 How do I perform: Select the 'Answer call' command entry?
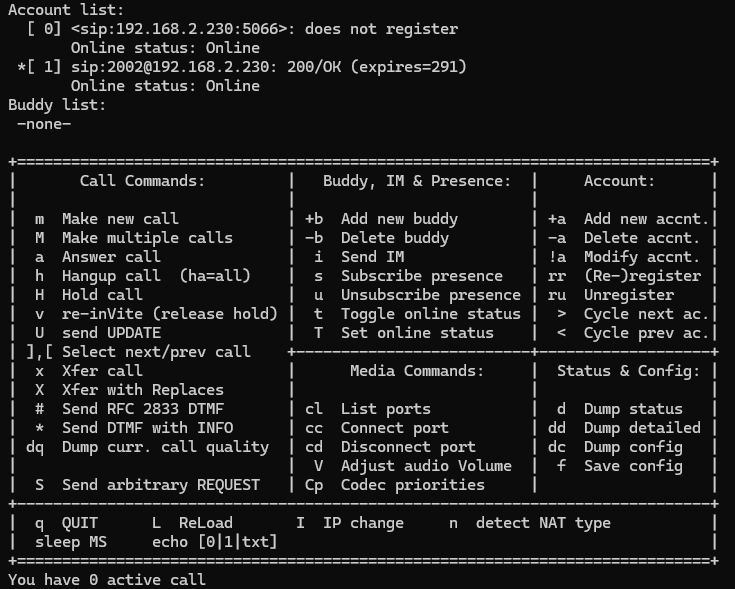click(x=111, y=257)
